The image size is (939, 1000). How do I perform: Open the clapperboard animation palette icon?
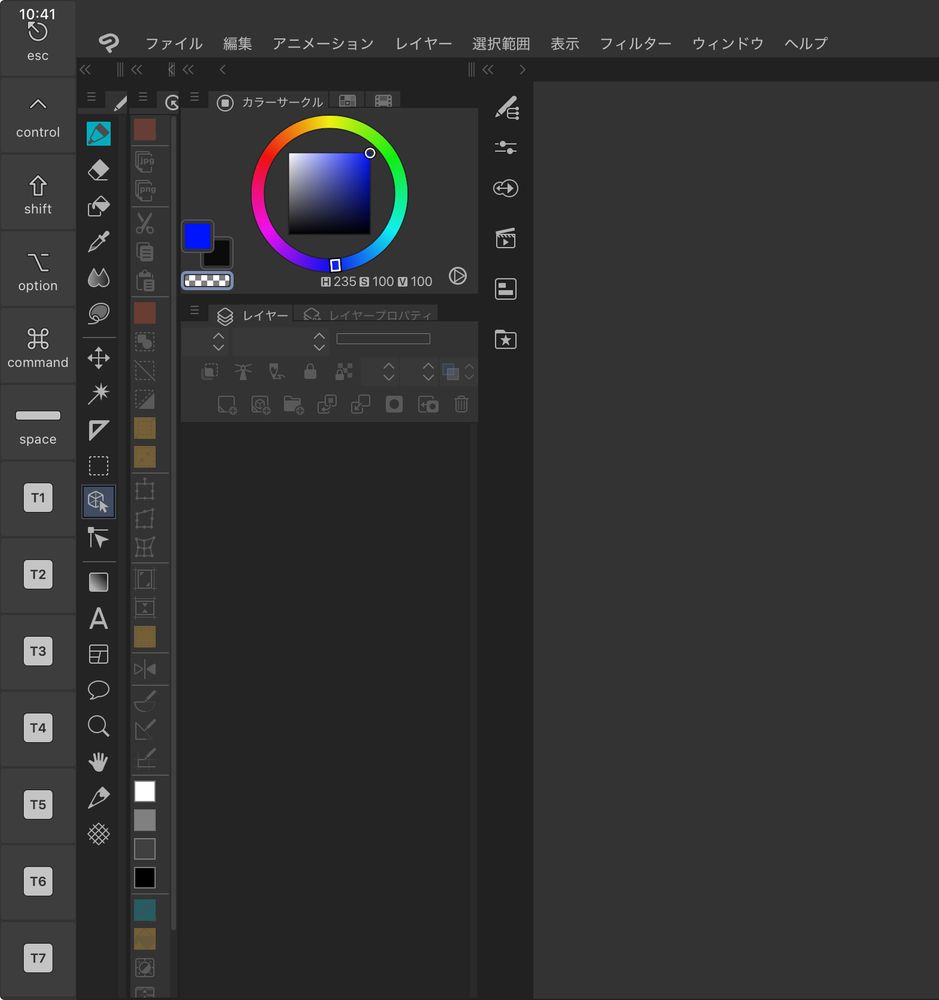coord(506,239)
